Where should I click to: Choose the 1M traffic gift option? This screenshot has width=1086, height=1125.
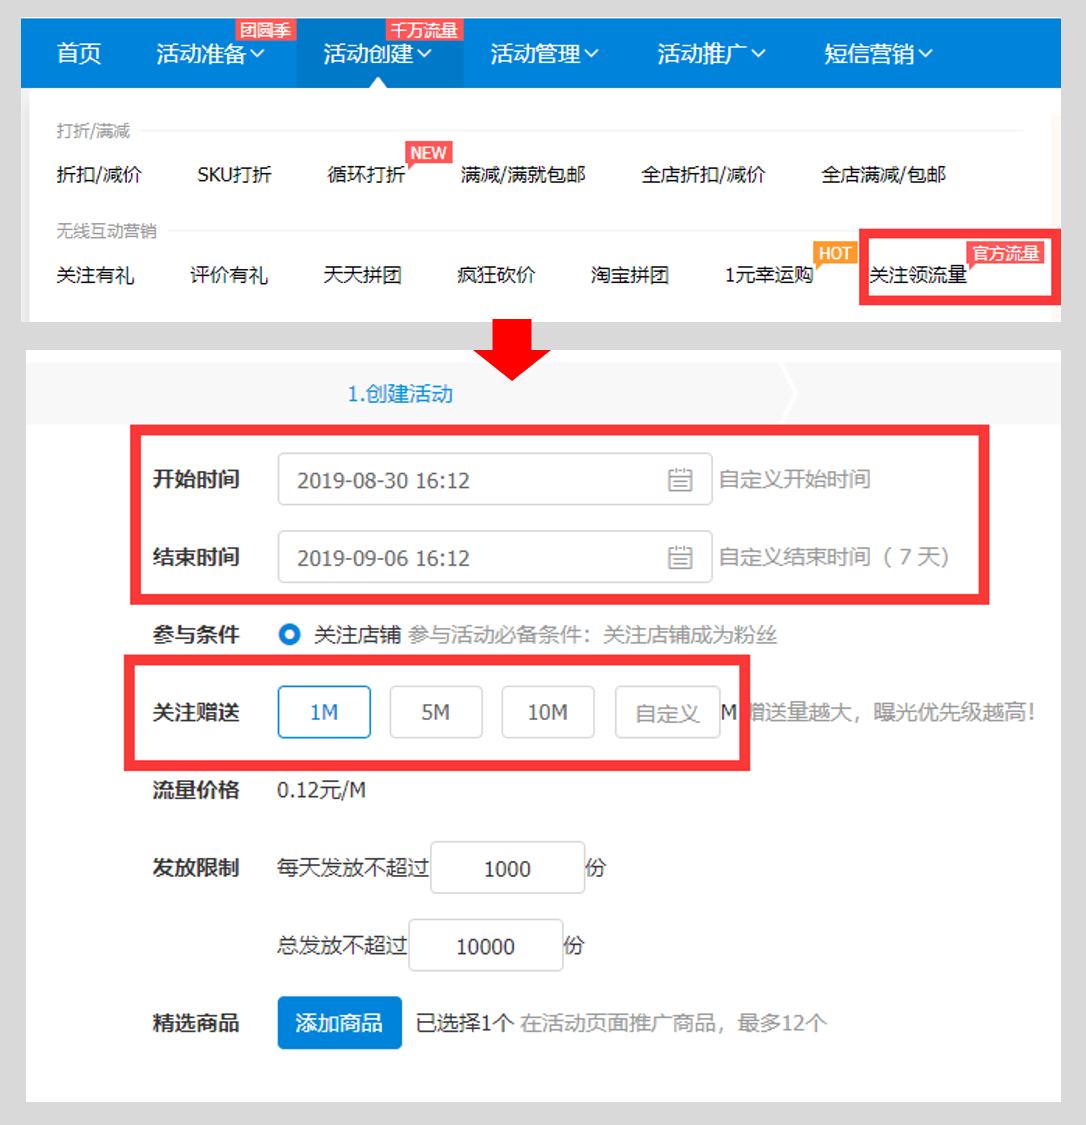pos(324,712)
